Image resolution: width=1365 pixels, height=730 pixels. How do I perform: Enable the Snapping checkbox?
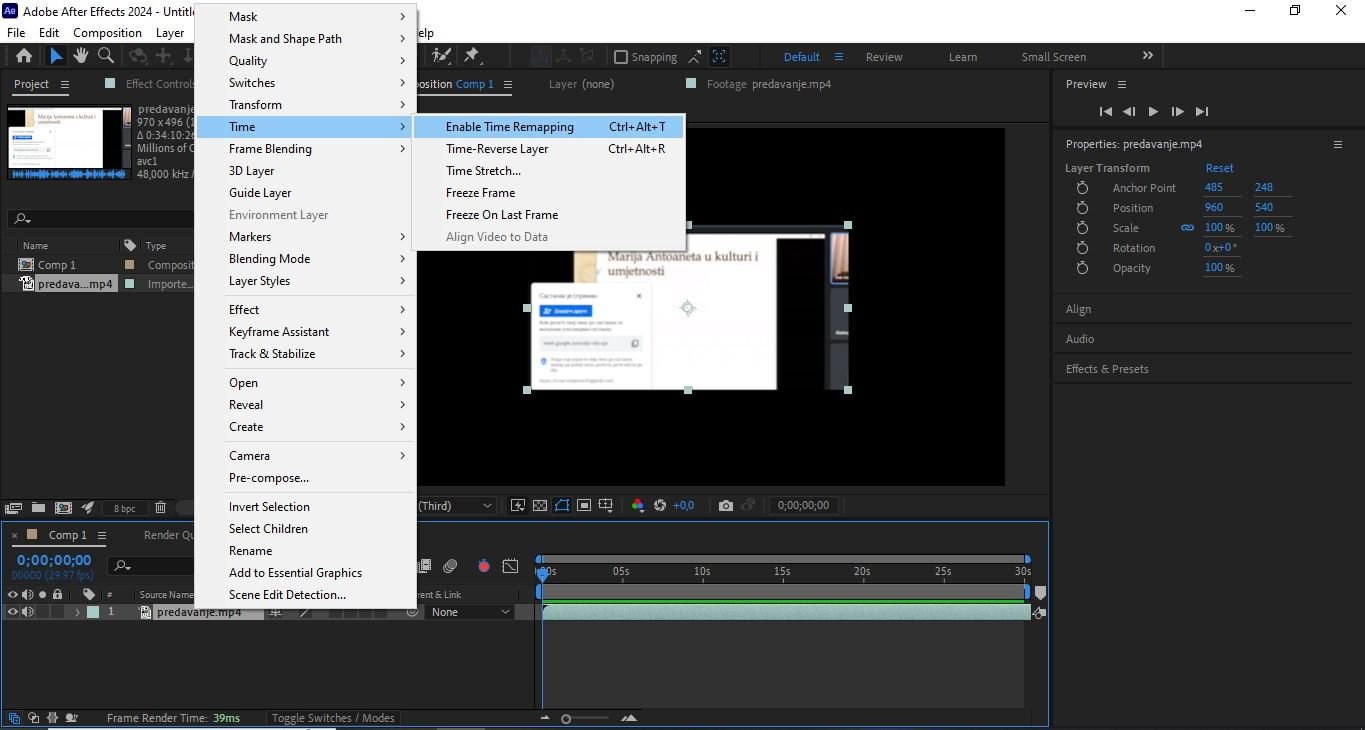click(x=621, y=57)
